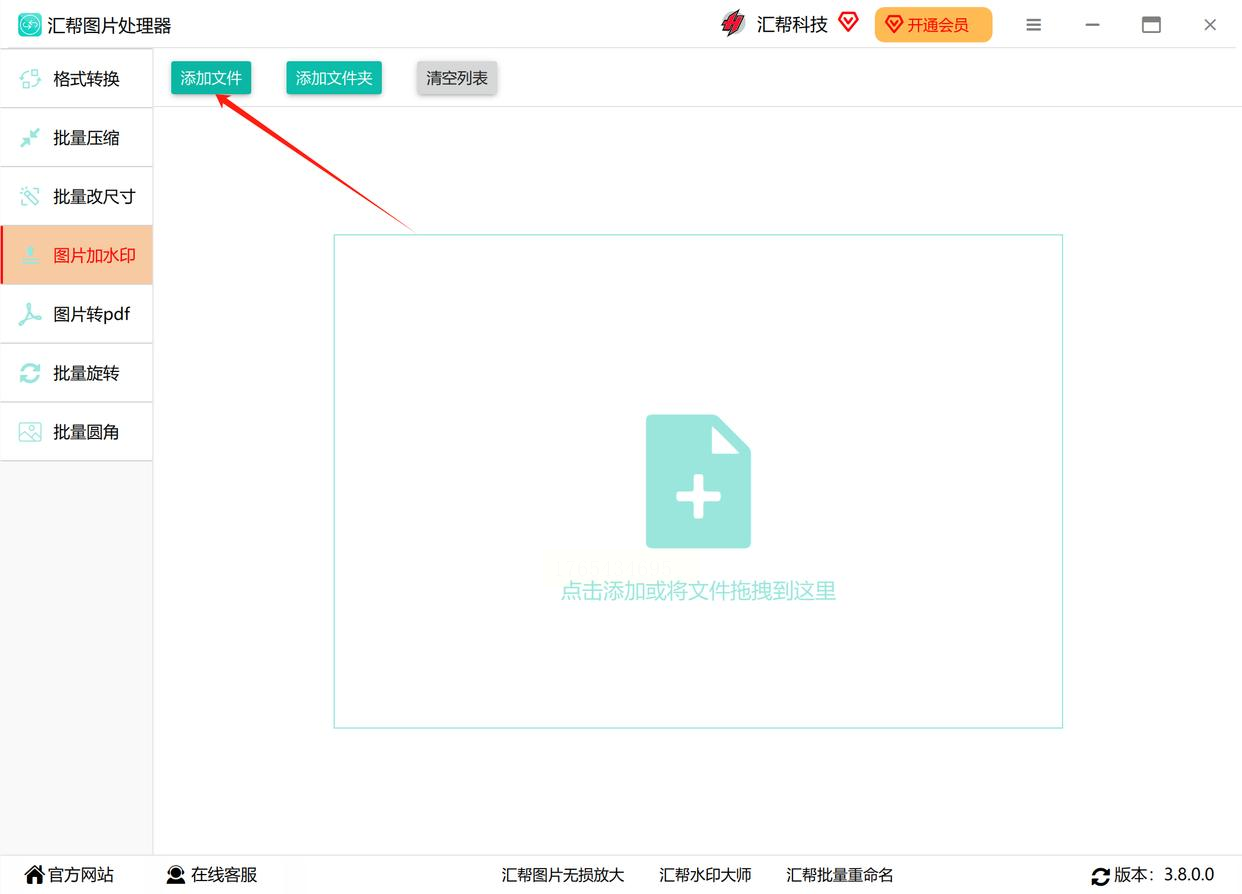The width and height of the screenshot is (1242, 894).
Task: Click the 版本: 3.8.0.0 version text
Action: click(x=1164, y=875)
